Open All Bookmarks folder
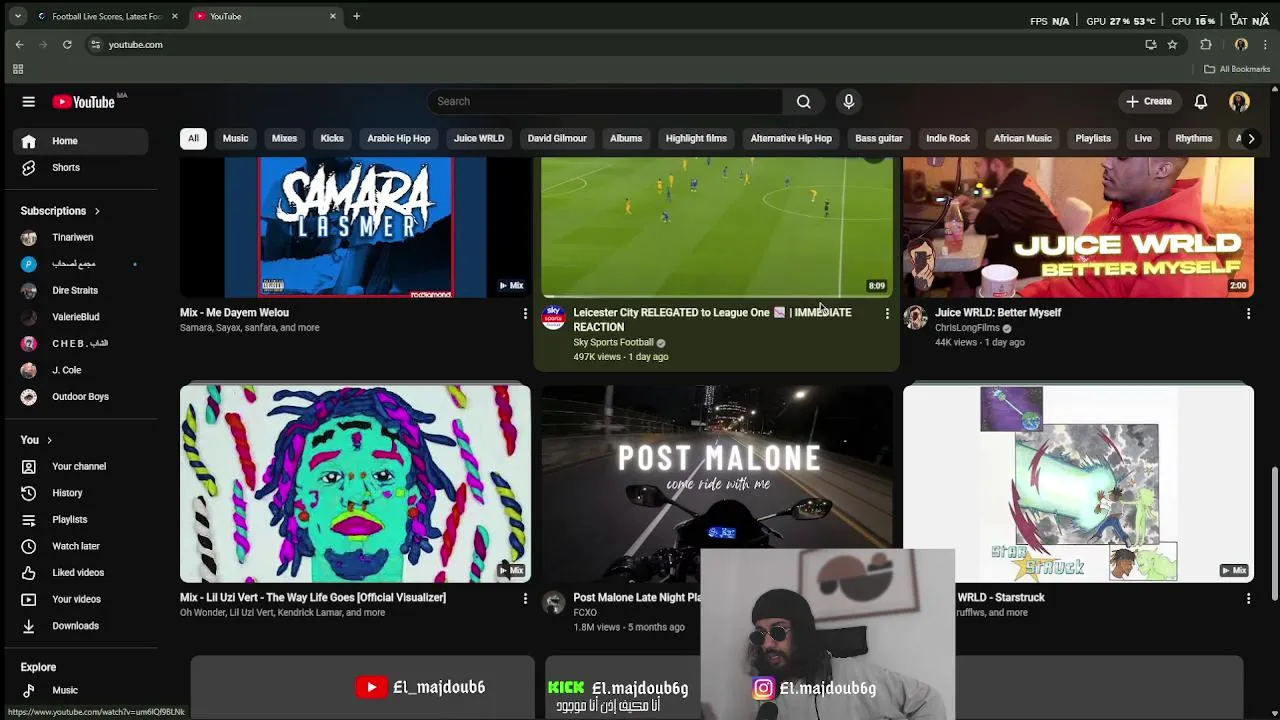The image size is (1280, 720). click(1237, 69)
